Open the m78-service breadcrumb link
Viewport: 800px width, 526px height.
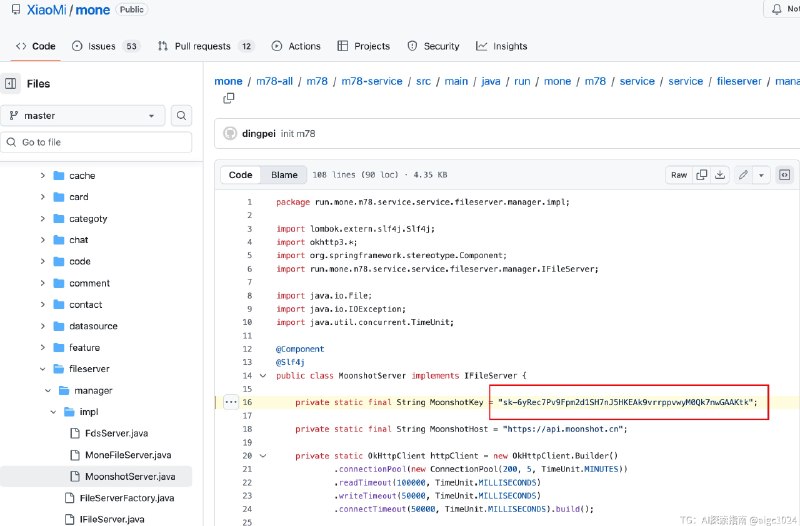coord(371,81)
